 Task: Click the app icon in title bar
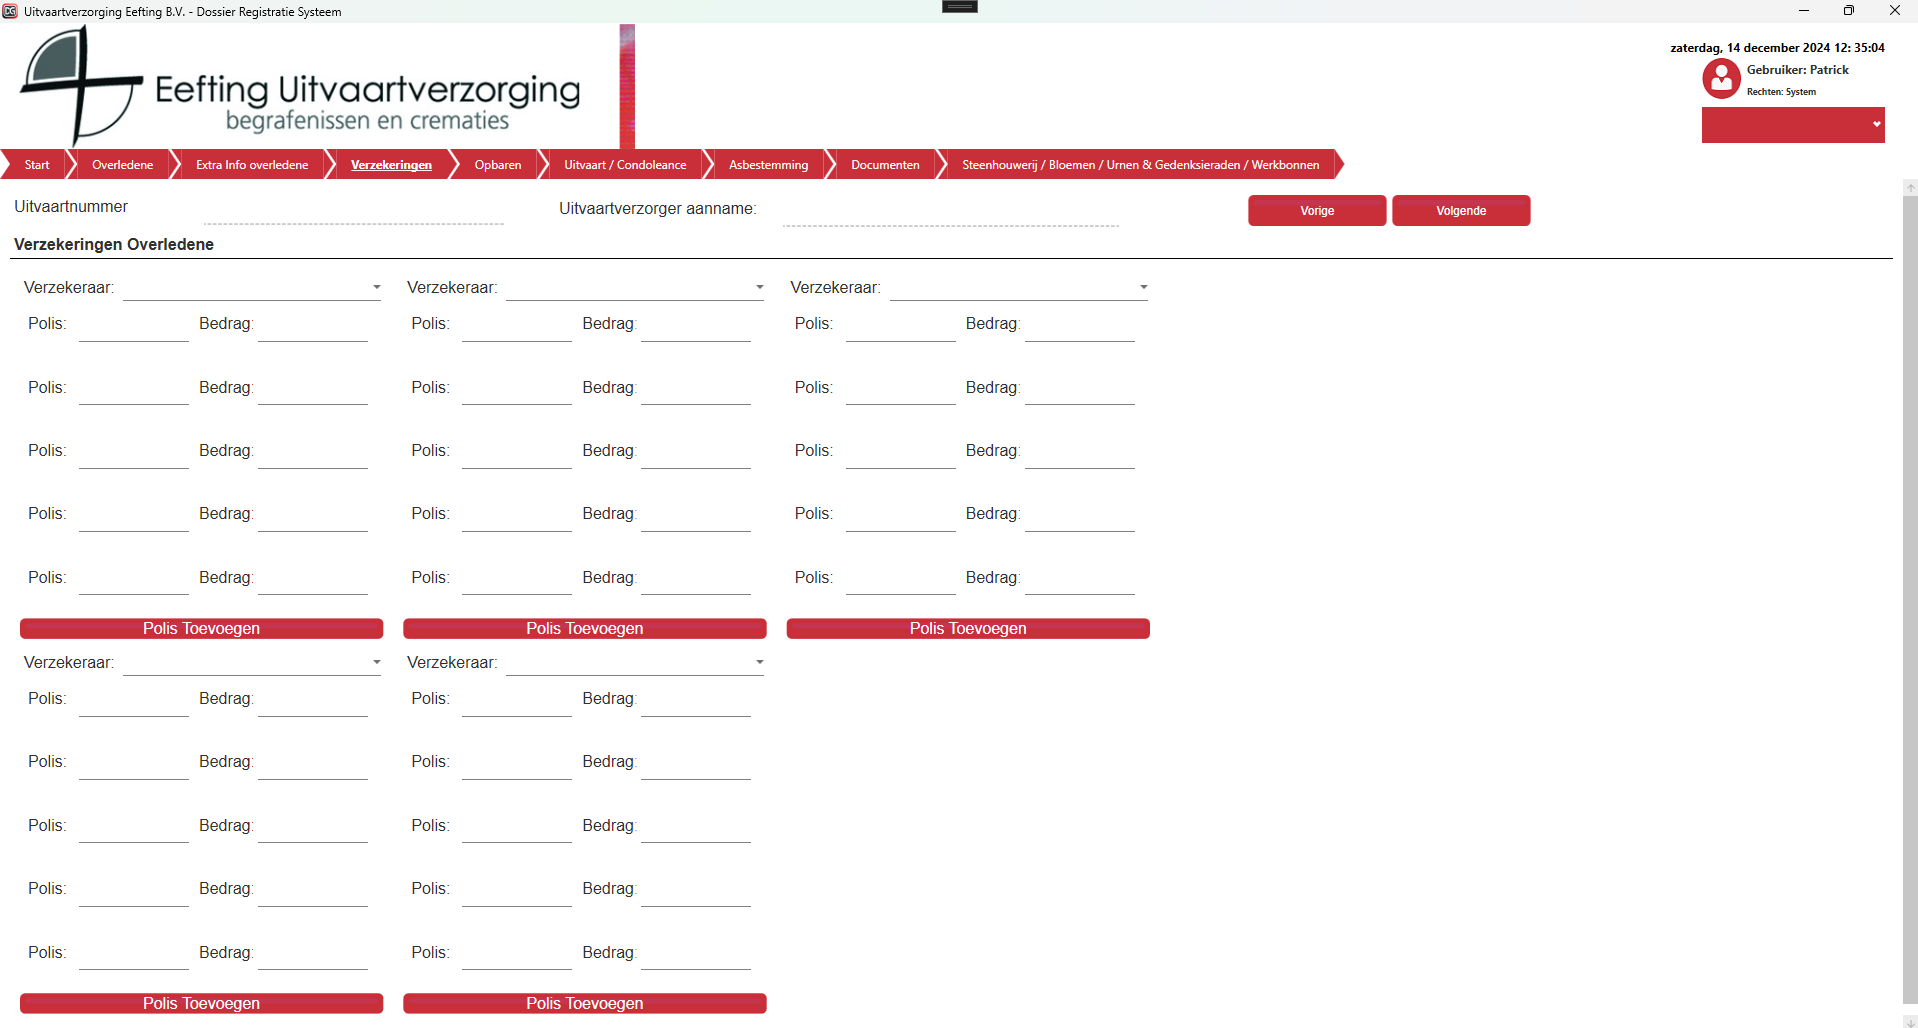coord(10,11)
